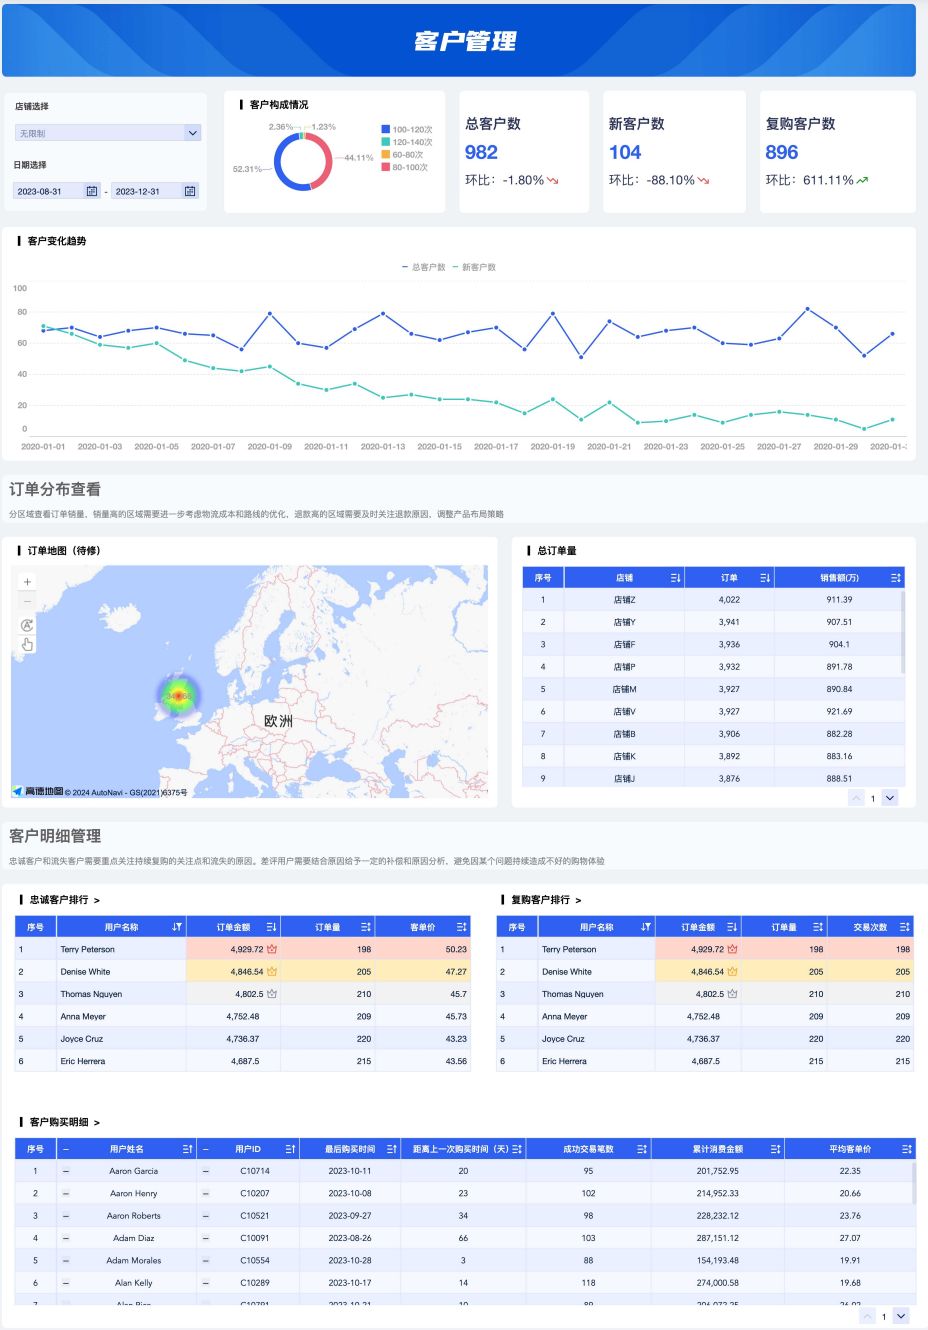The height and width of the screenshot is (1330, 928).
Task: Sort 客户购买明细 by 用户ID icon
Action: coord(290,1149)
